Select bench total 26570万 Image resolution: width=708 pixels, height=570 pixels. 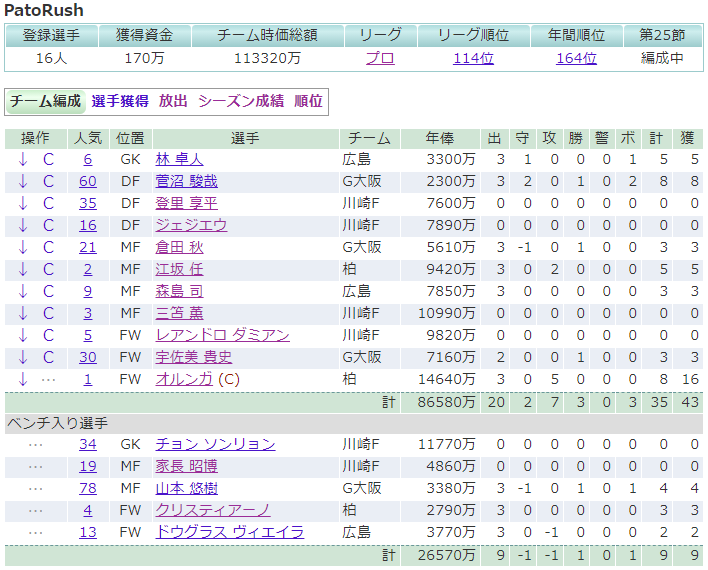[447, 555]
